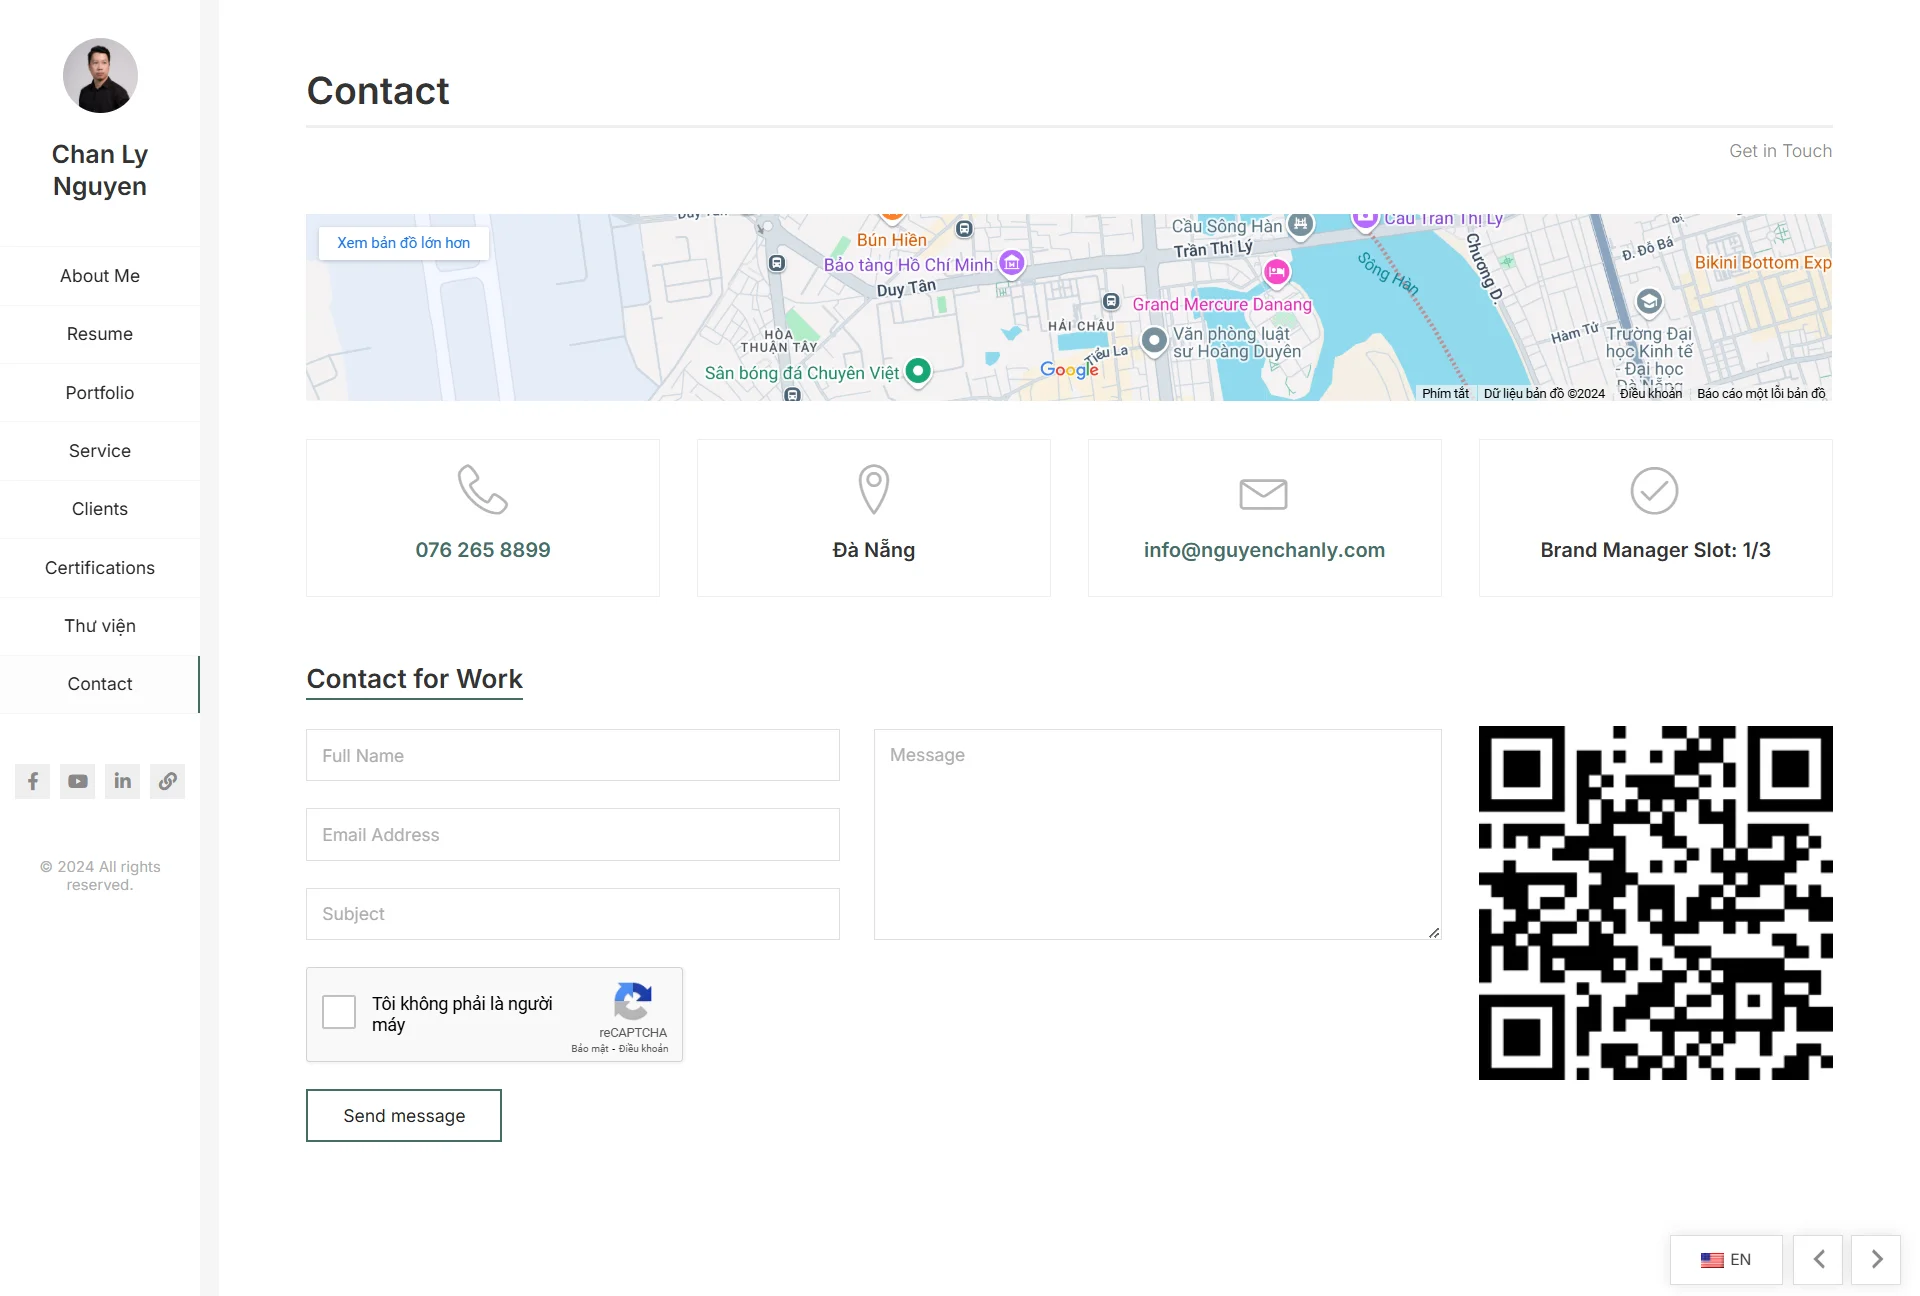This screenshot has height=1296, width=1920.
Task: Focus the Subject field
Action: click(x=573, y=914)
